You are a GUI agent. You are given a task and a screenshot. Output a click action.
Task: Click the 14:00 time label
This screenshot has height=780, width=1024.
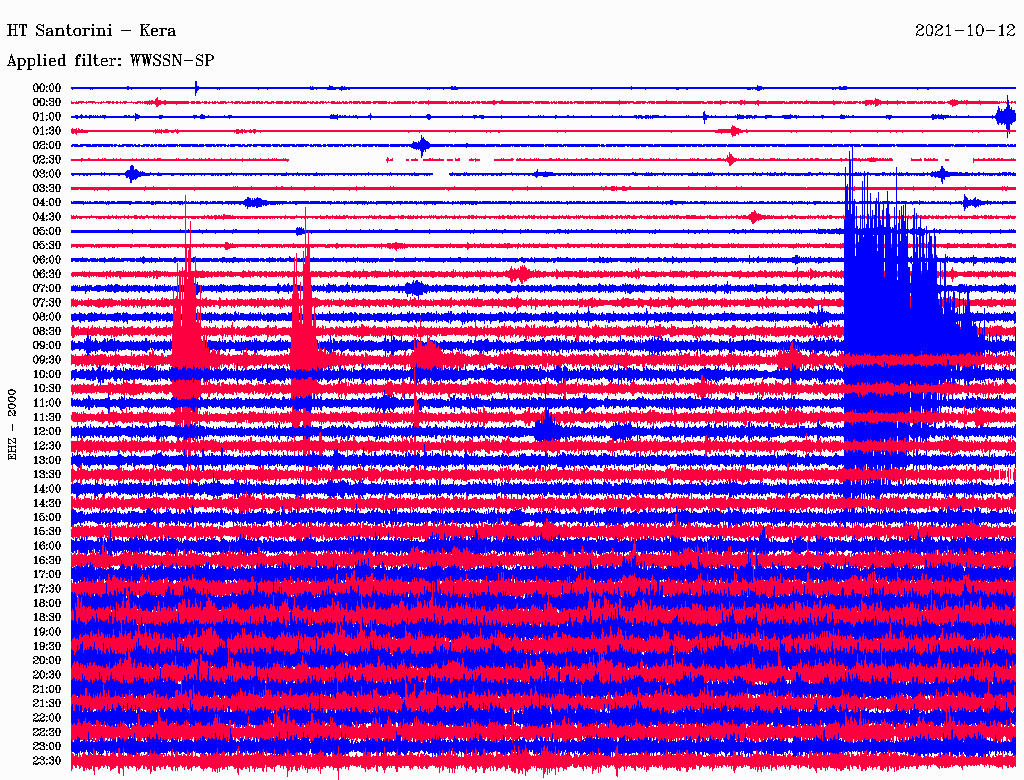point(47,489)
